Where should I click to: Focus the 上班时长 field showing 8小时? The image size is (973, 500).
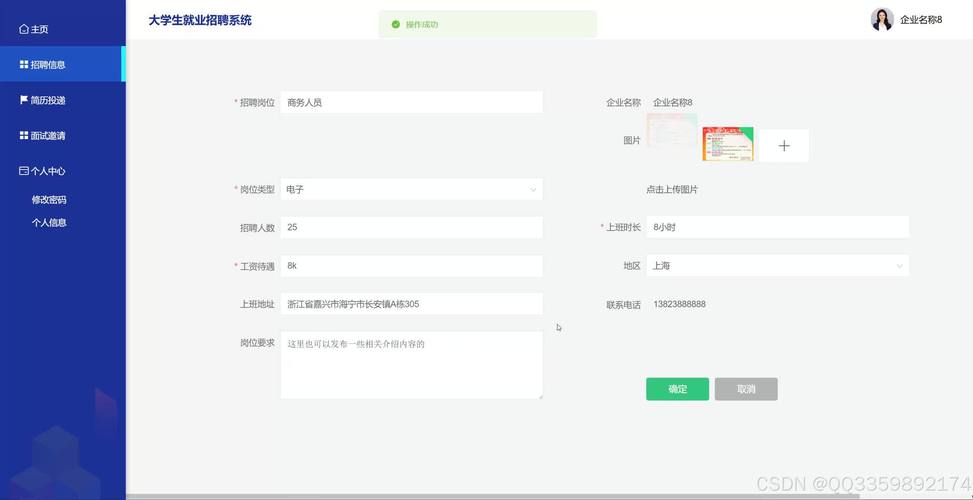778,227
